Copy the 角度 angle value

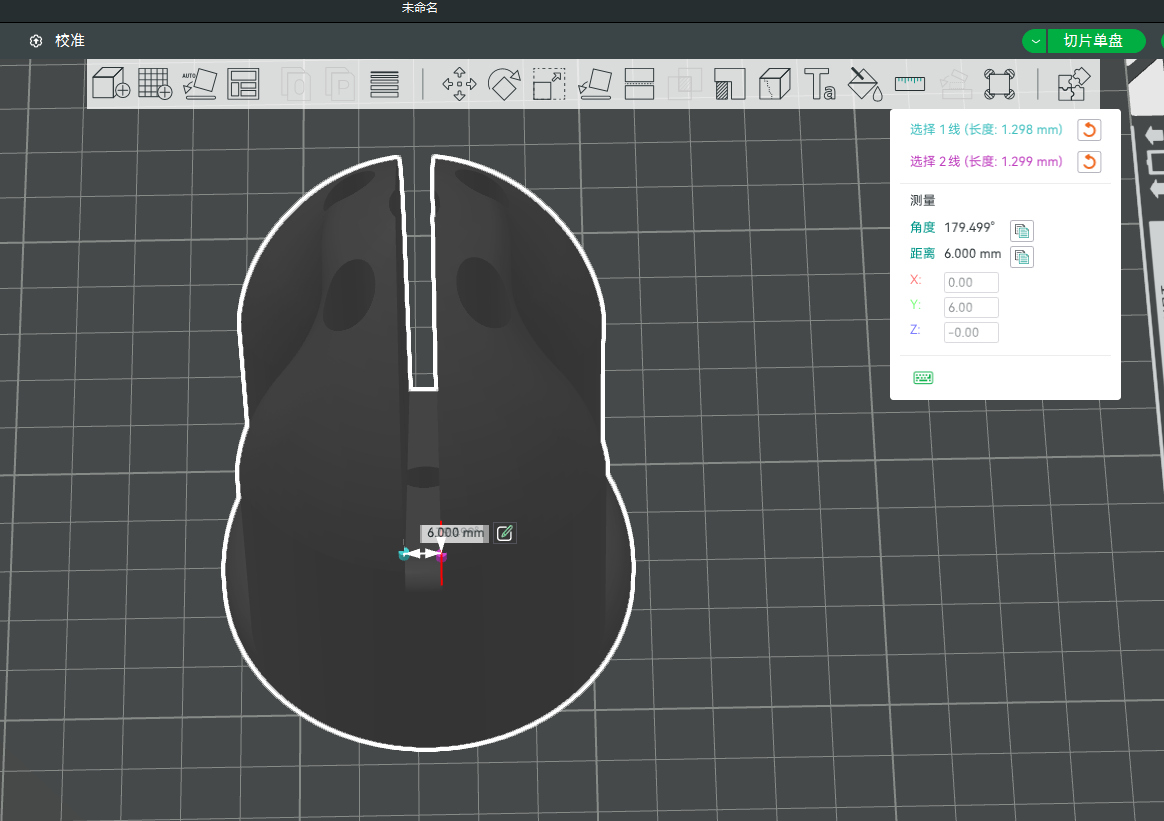[1021, 231]
